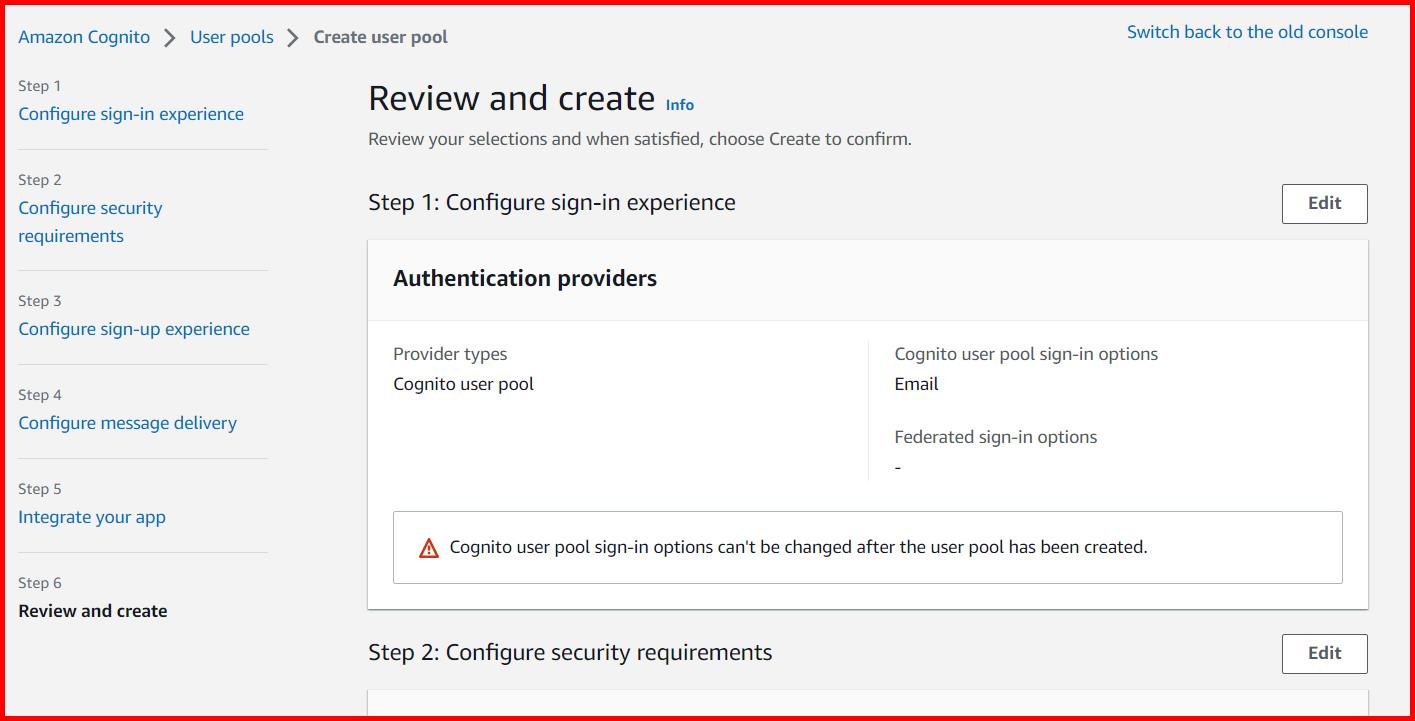Select Step 2 Configure security requirements

click(90, 207)
